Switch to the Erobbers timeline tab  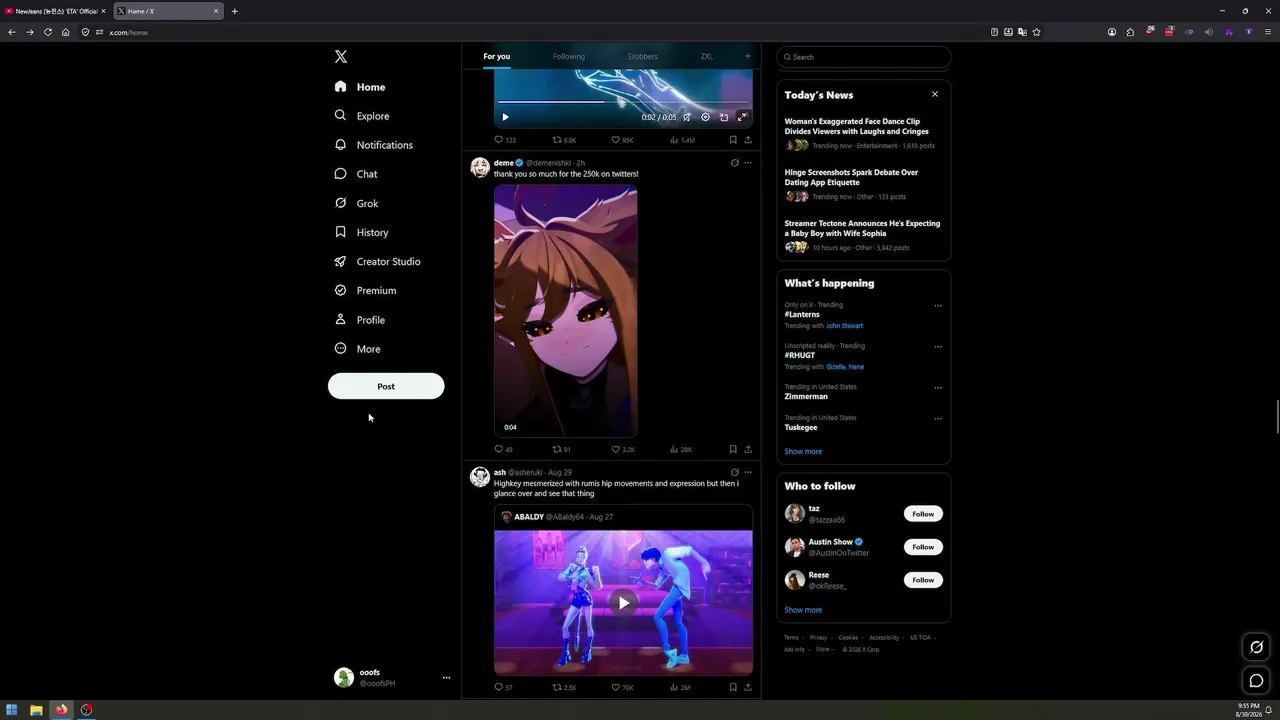click(x=643, y=56)
